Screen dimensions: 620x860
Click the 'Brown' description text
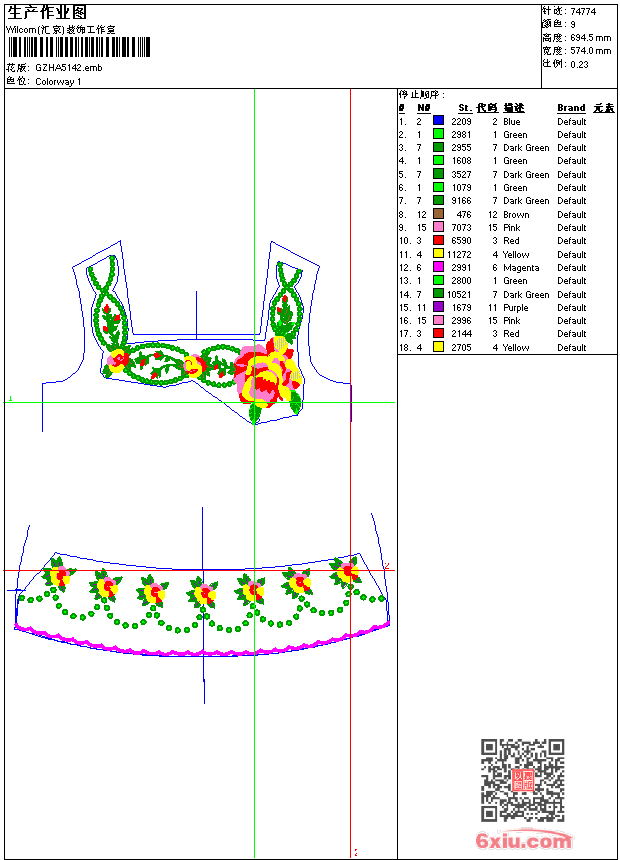pos(516,215)
